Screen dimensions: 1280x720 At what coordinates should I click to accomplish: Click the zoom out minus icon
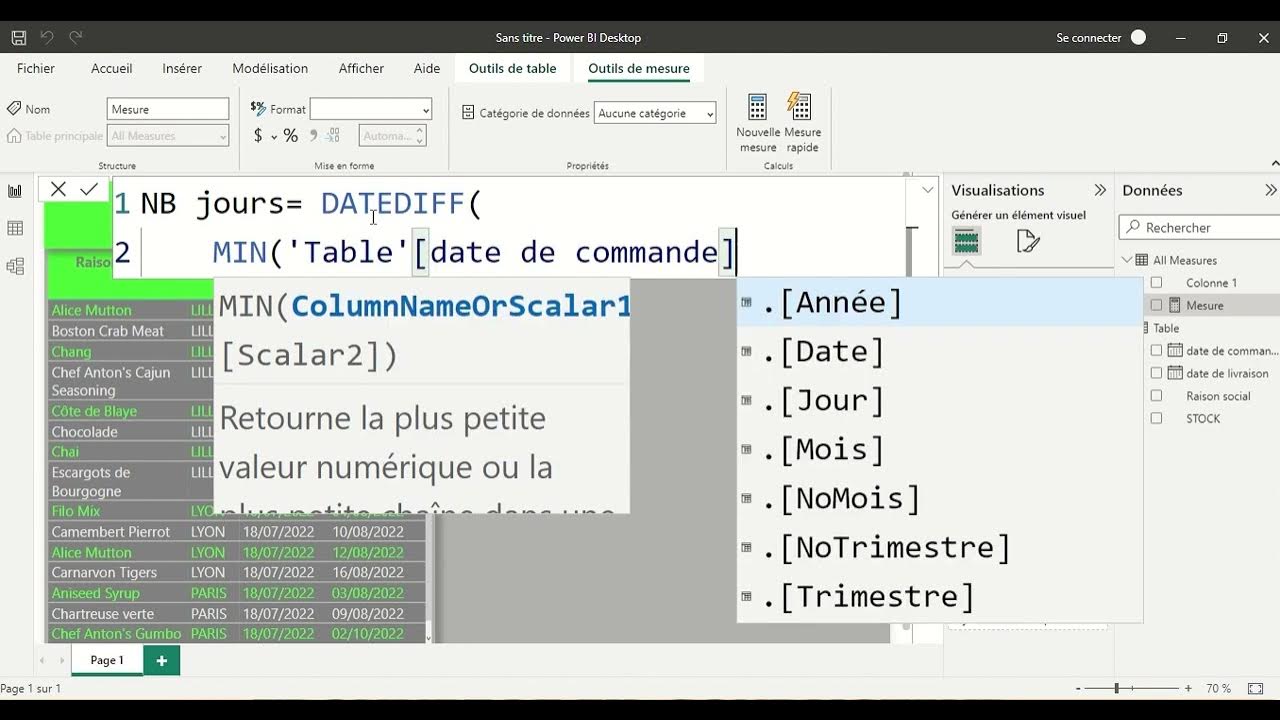coord(1079,688)
